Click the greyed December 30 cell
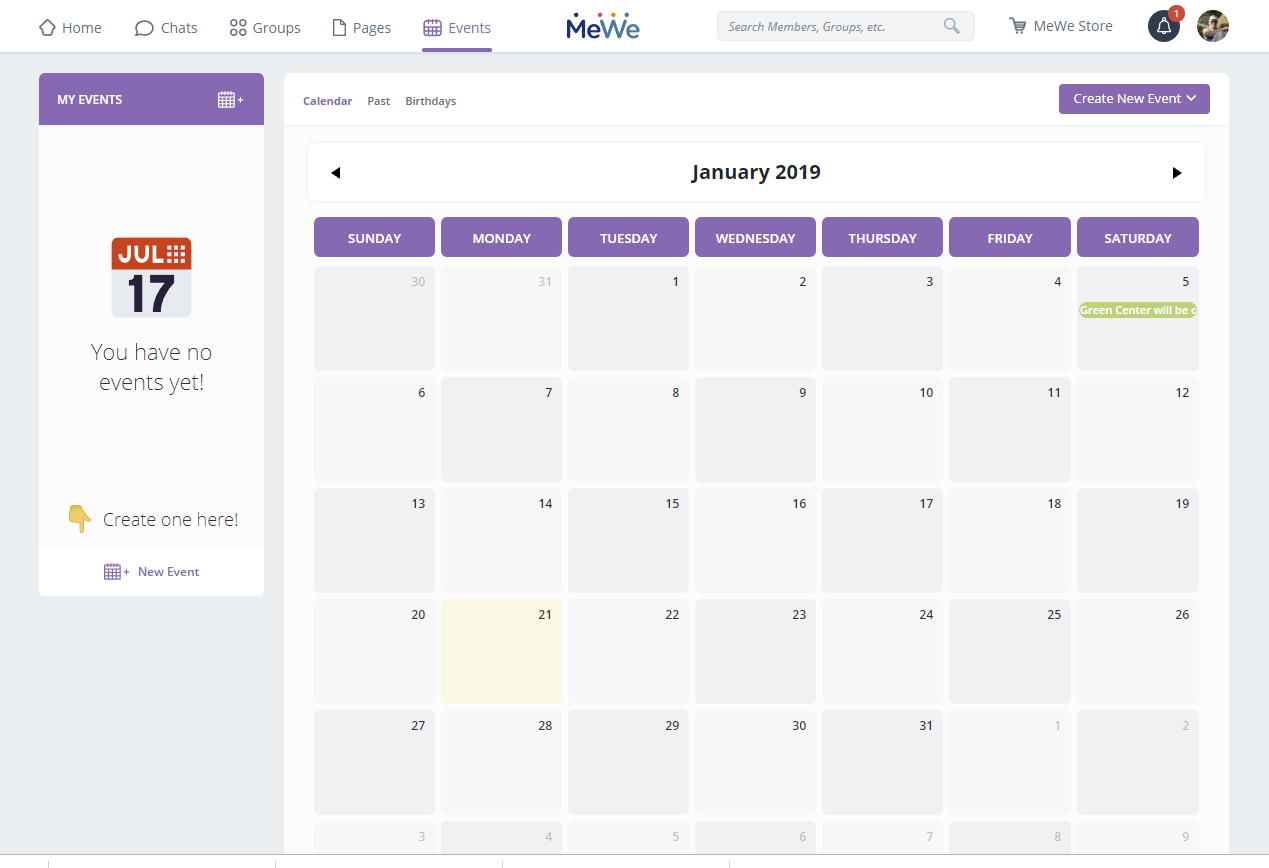This screenshot has height=868, width=1269. (x=374, y=318)
